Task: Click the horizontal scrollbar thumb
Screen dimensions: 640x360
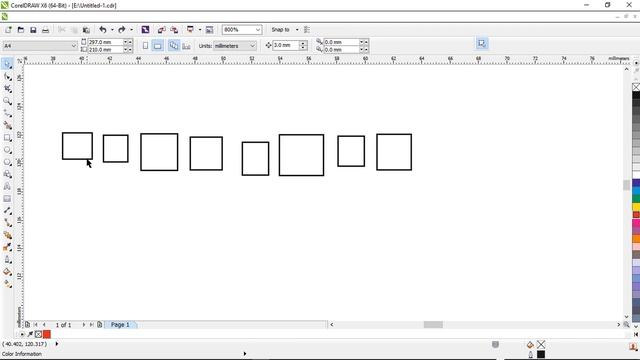Action: tap(433, 325)
